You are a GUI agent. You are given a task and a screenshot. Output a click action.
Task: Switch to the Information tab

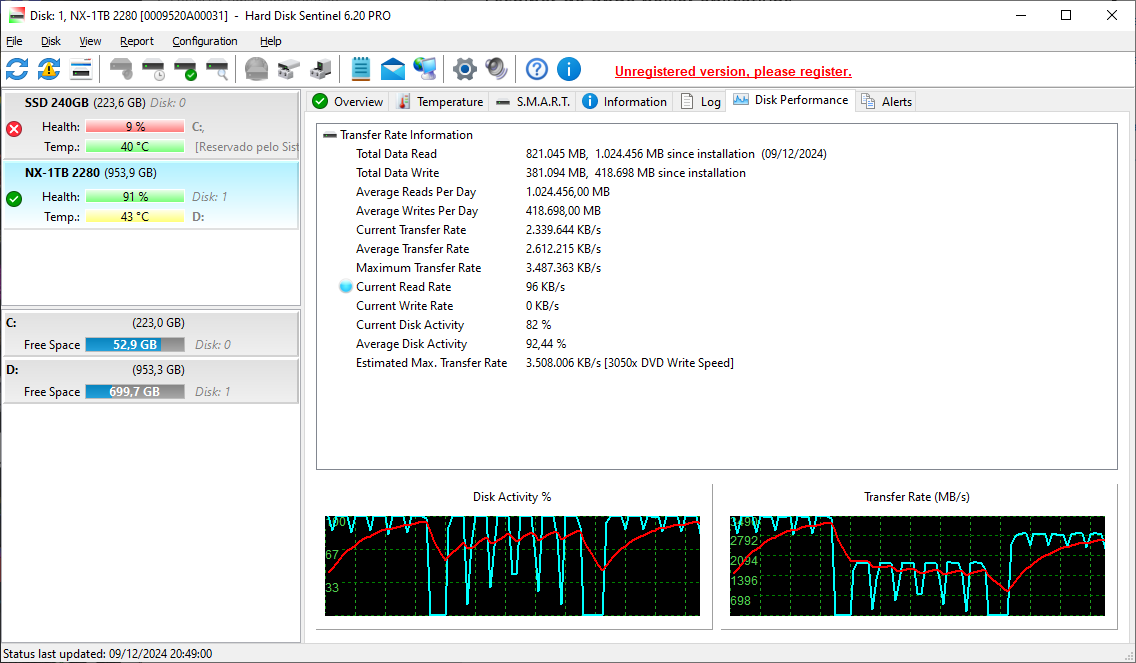click(625, 101)
